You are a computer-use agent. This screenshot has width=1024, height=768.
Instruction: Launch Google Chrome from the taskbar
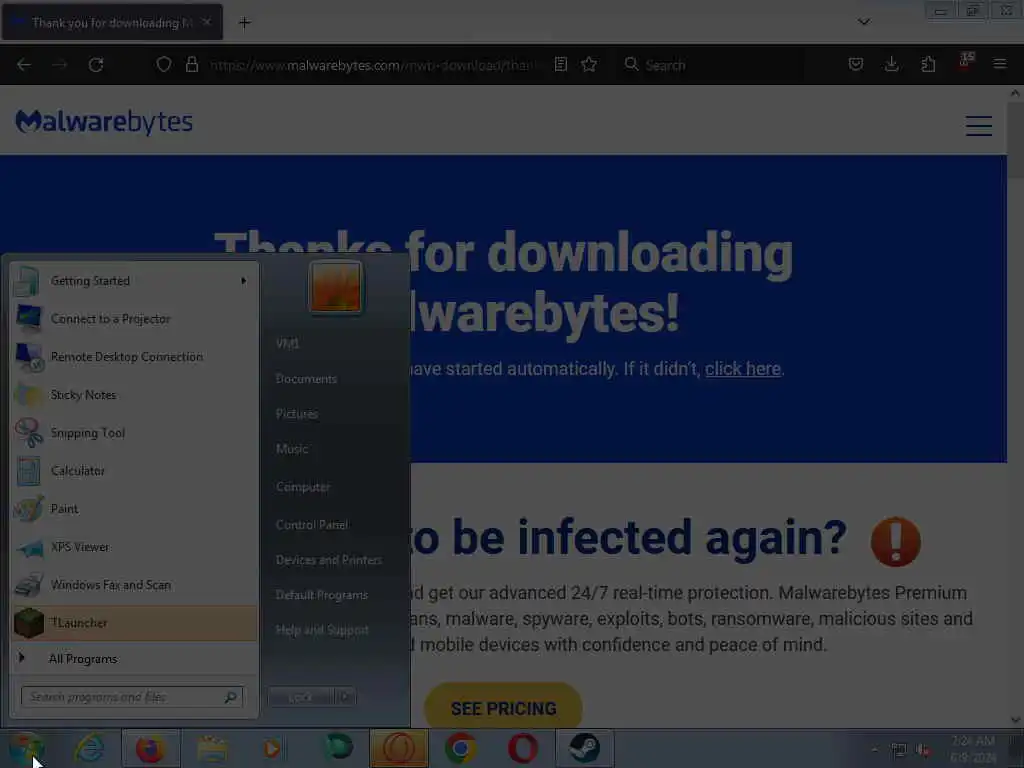(461, 748)
